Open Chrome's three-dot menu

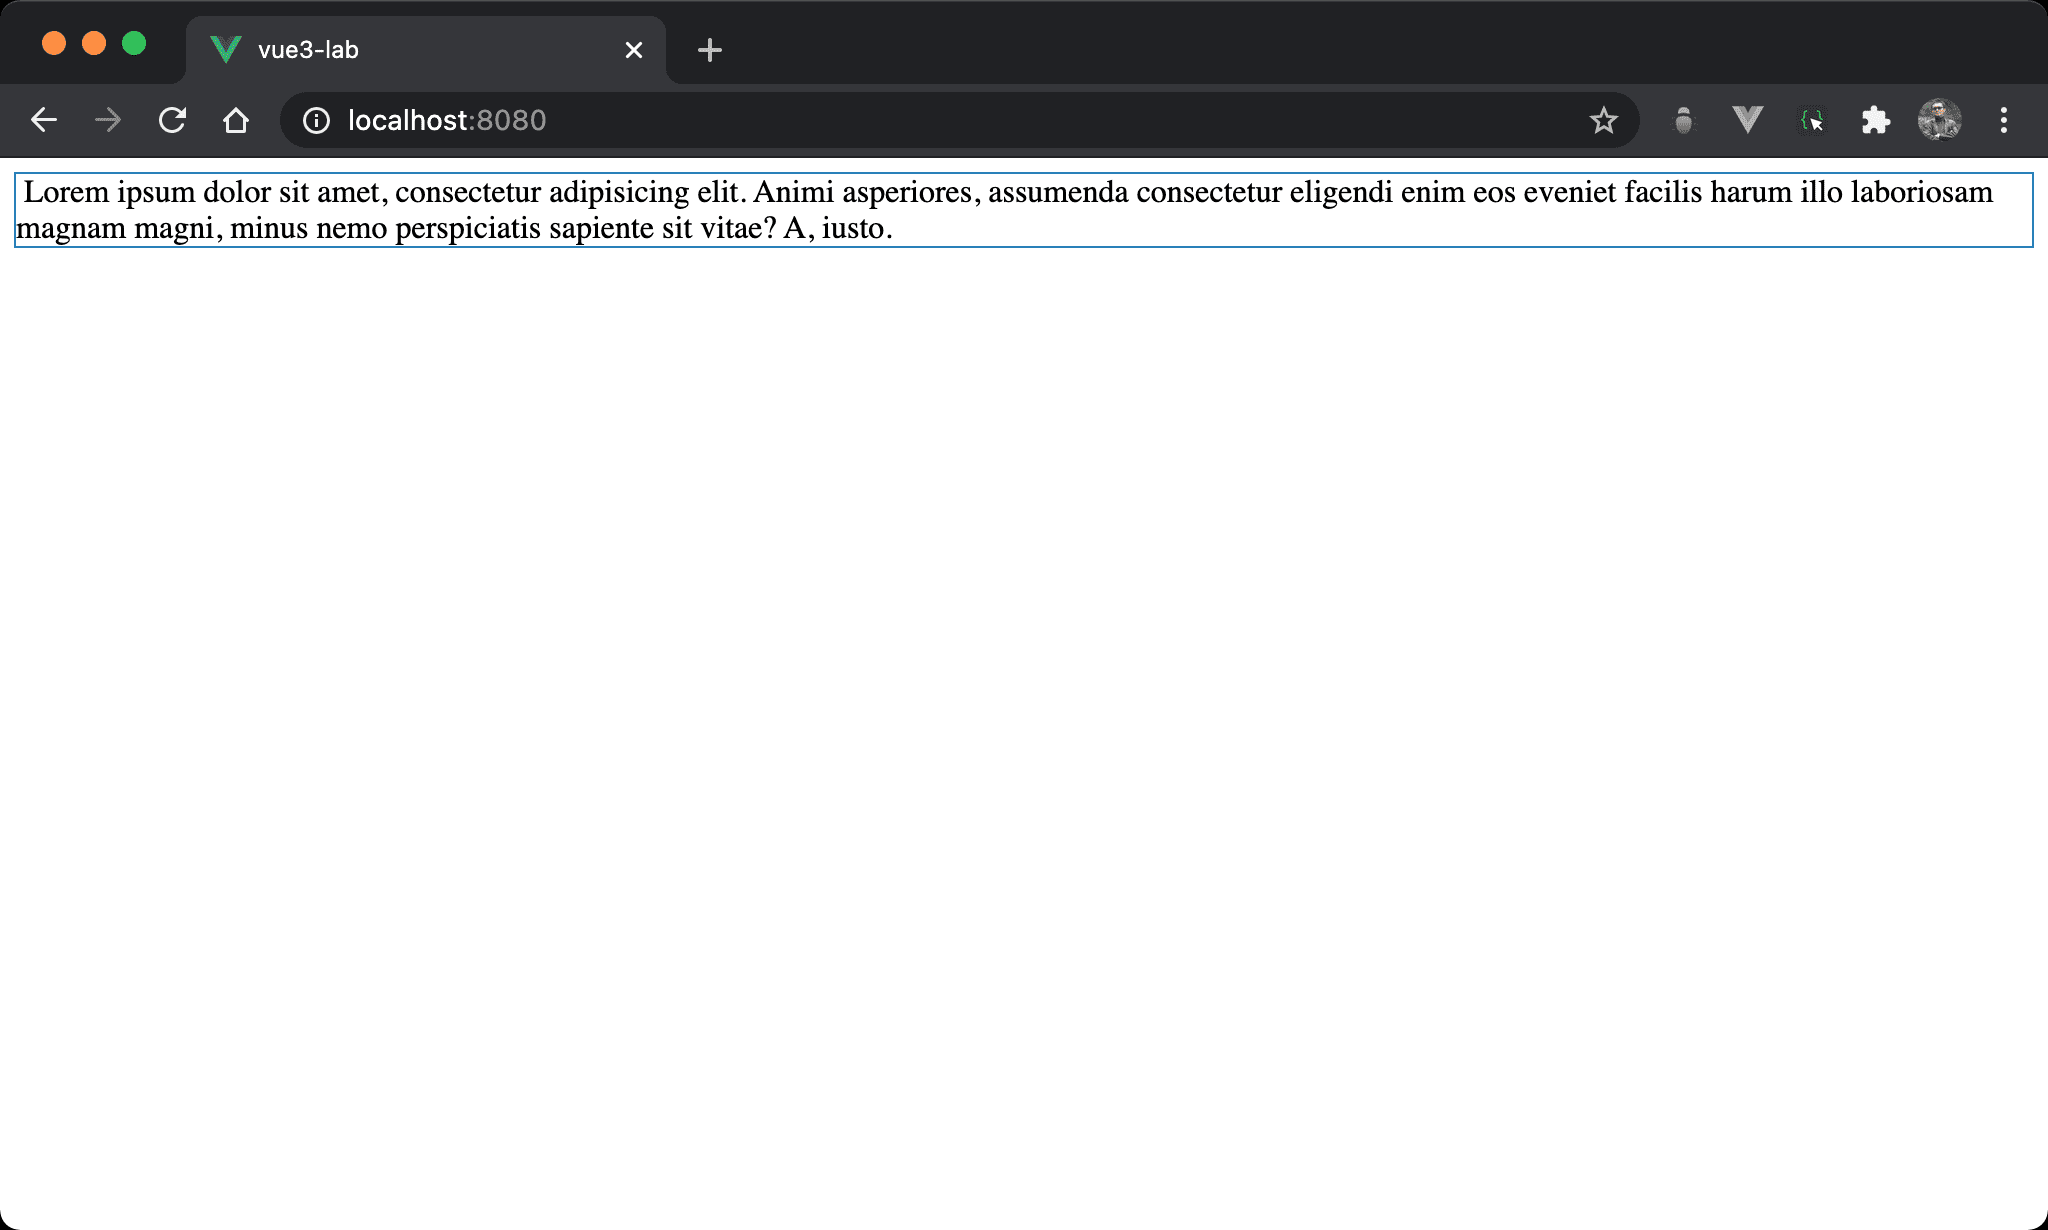click(x=2003, y=120)
